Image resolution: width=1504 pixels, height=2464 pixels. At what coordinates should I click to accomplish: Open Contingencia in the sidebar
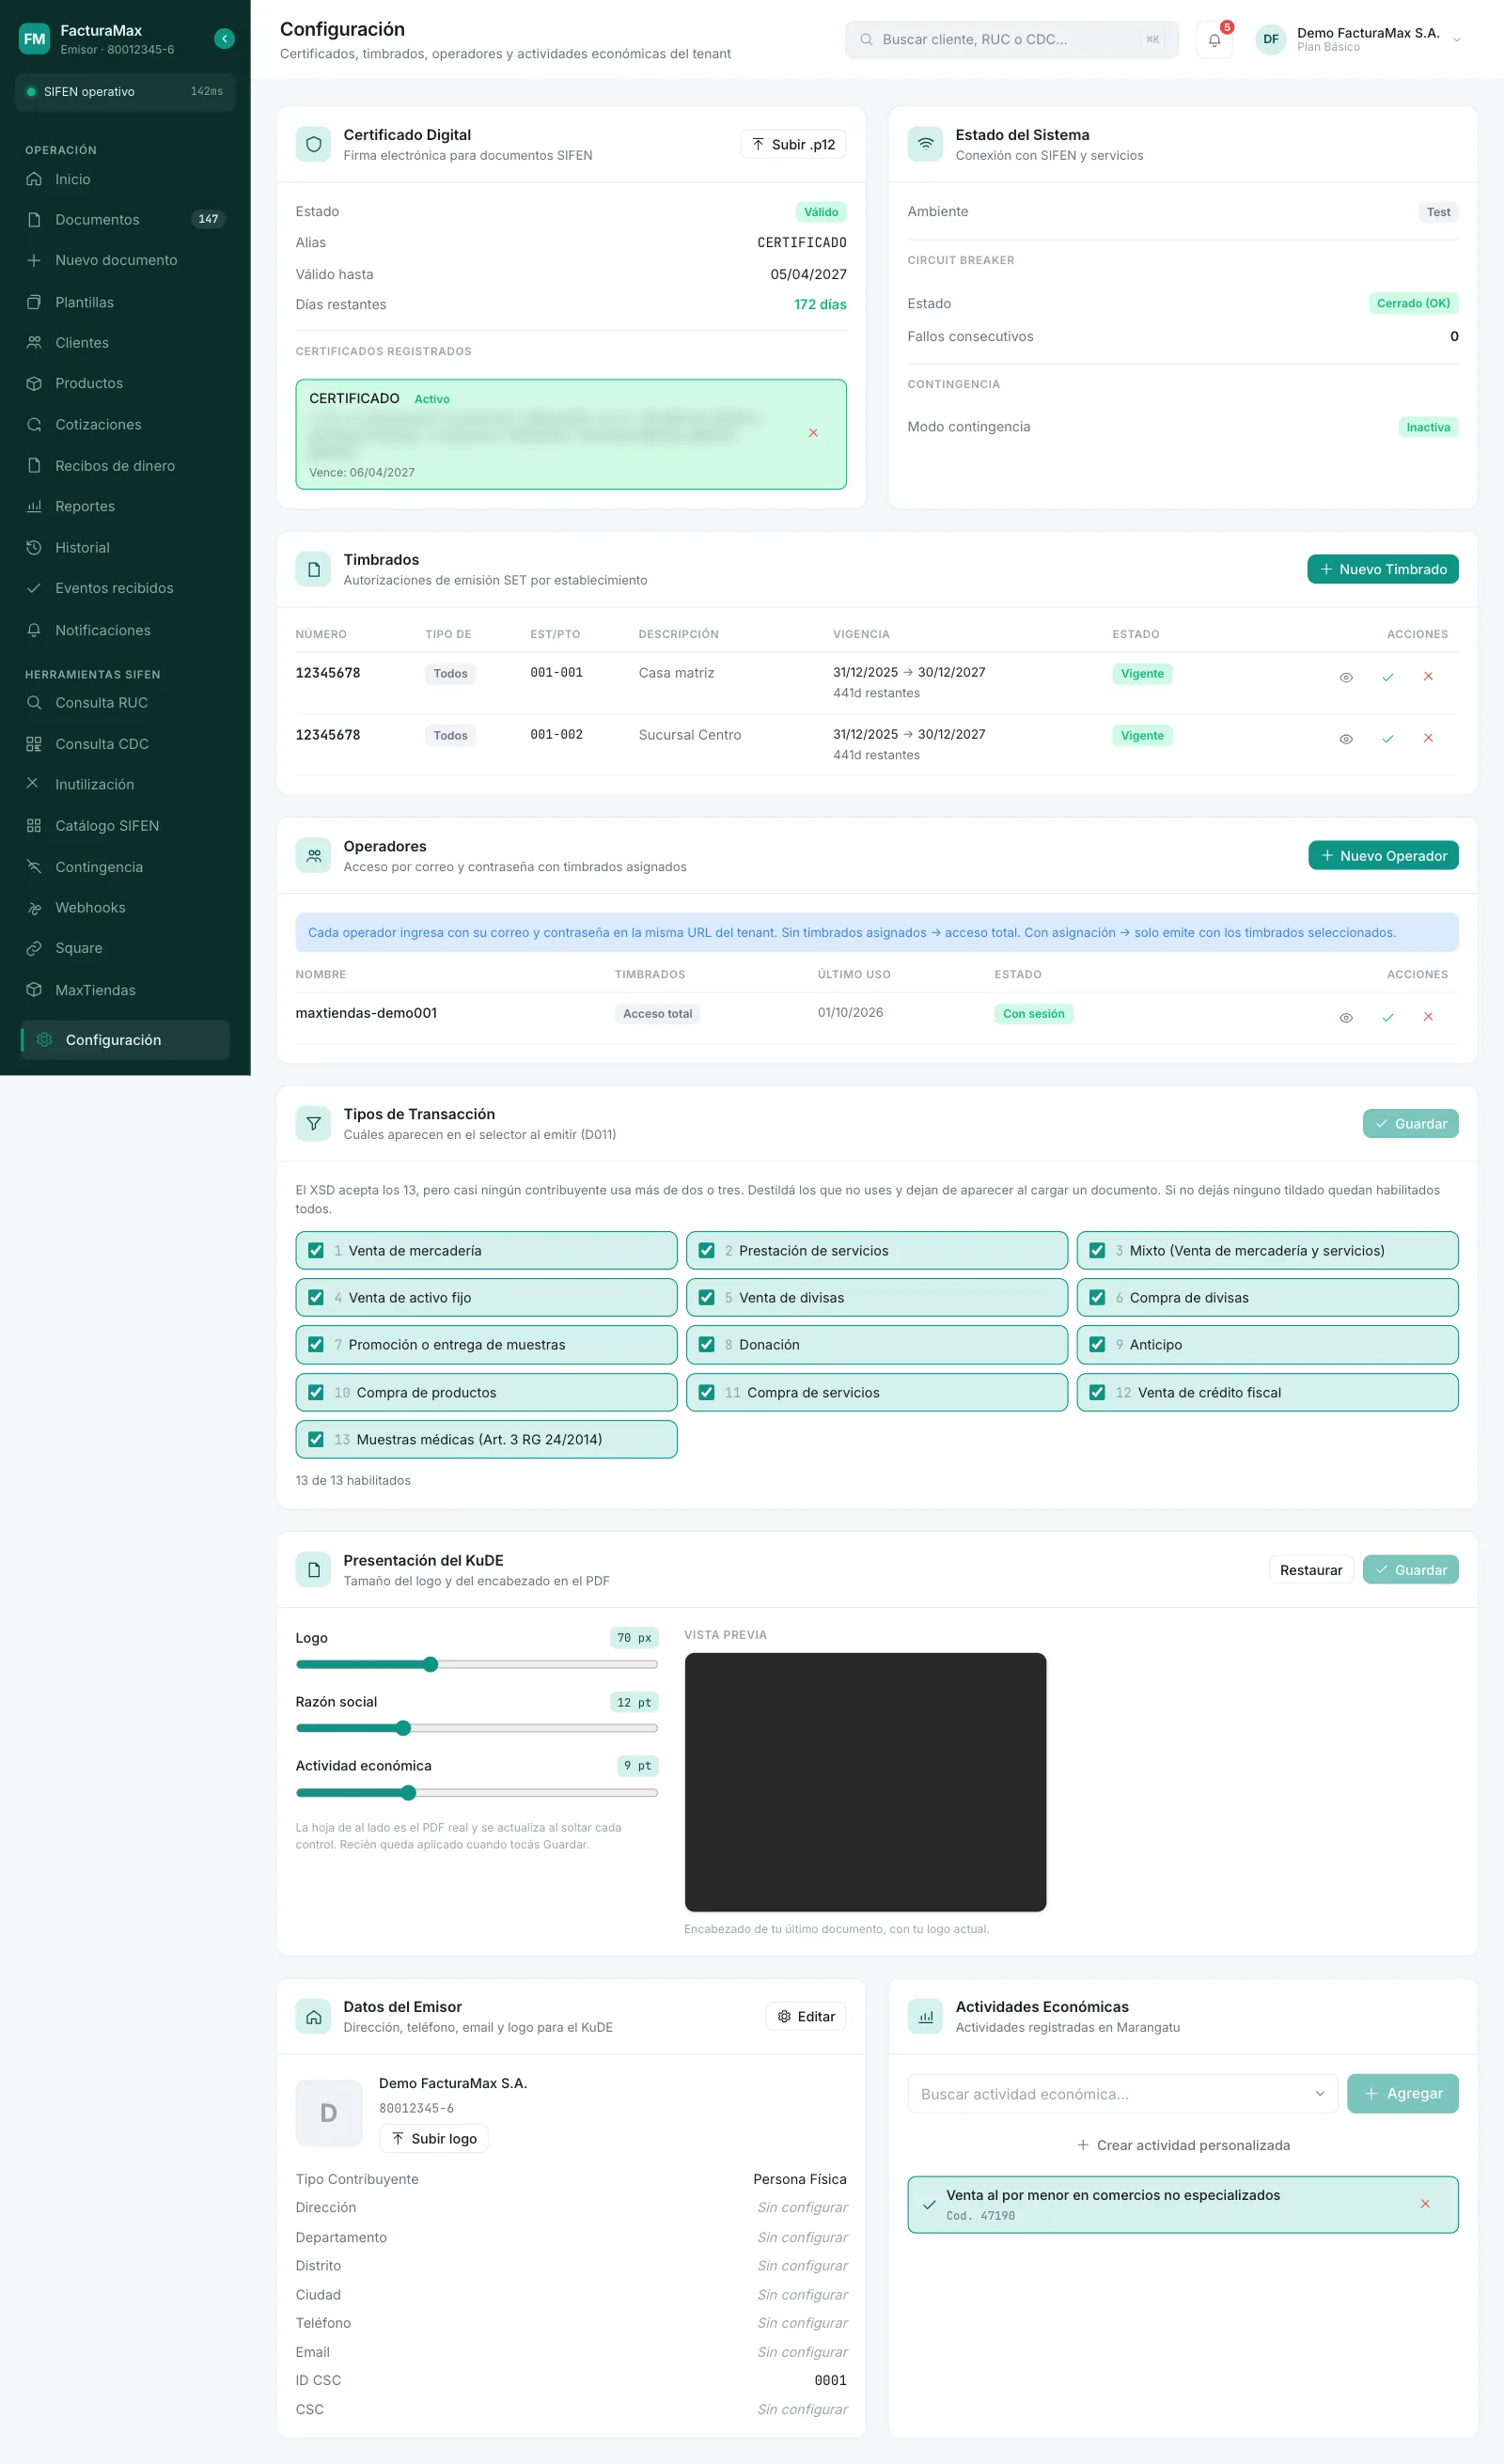tap(125, 867)
